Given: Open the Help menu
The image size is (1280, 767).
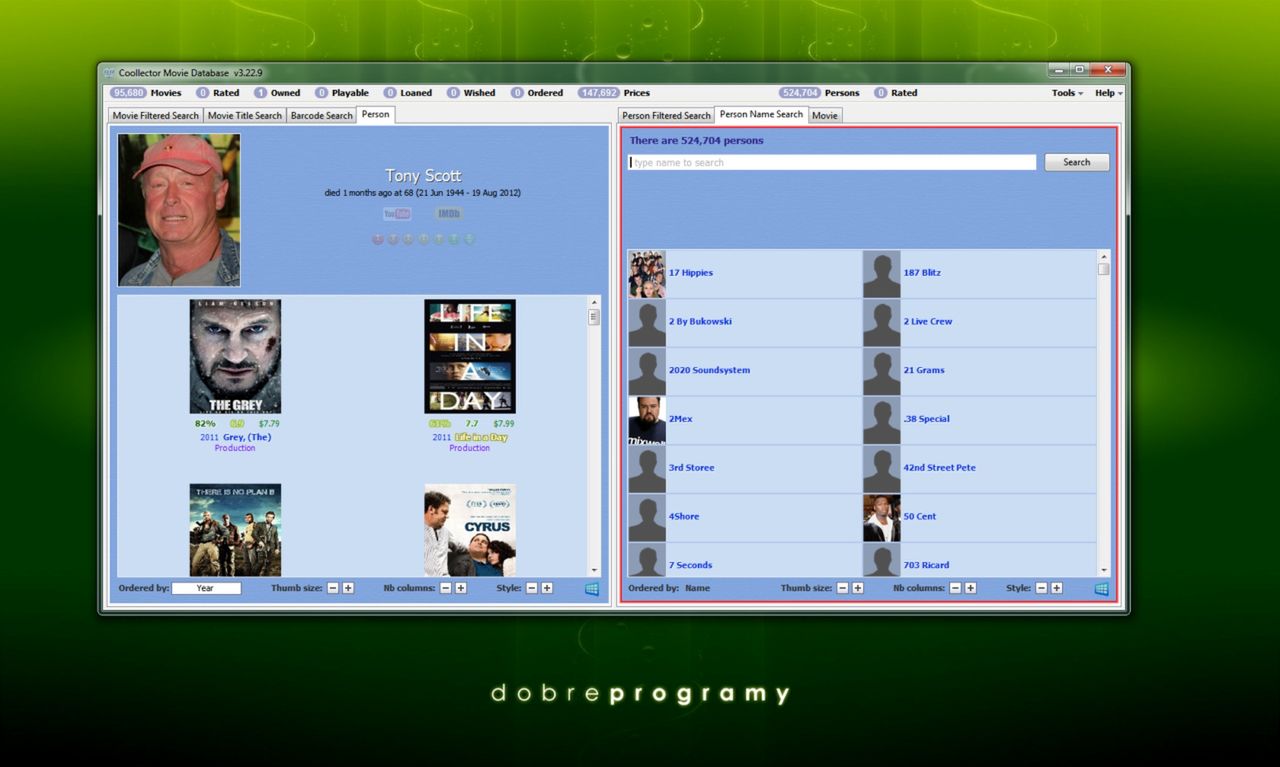Looking at the screenshot, I should click(x=1108, y=93).
